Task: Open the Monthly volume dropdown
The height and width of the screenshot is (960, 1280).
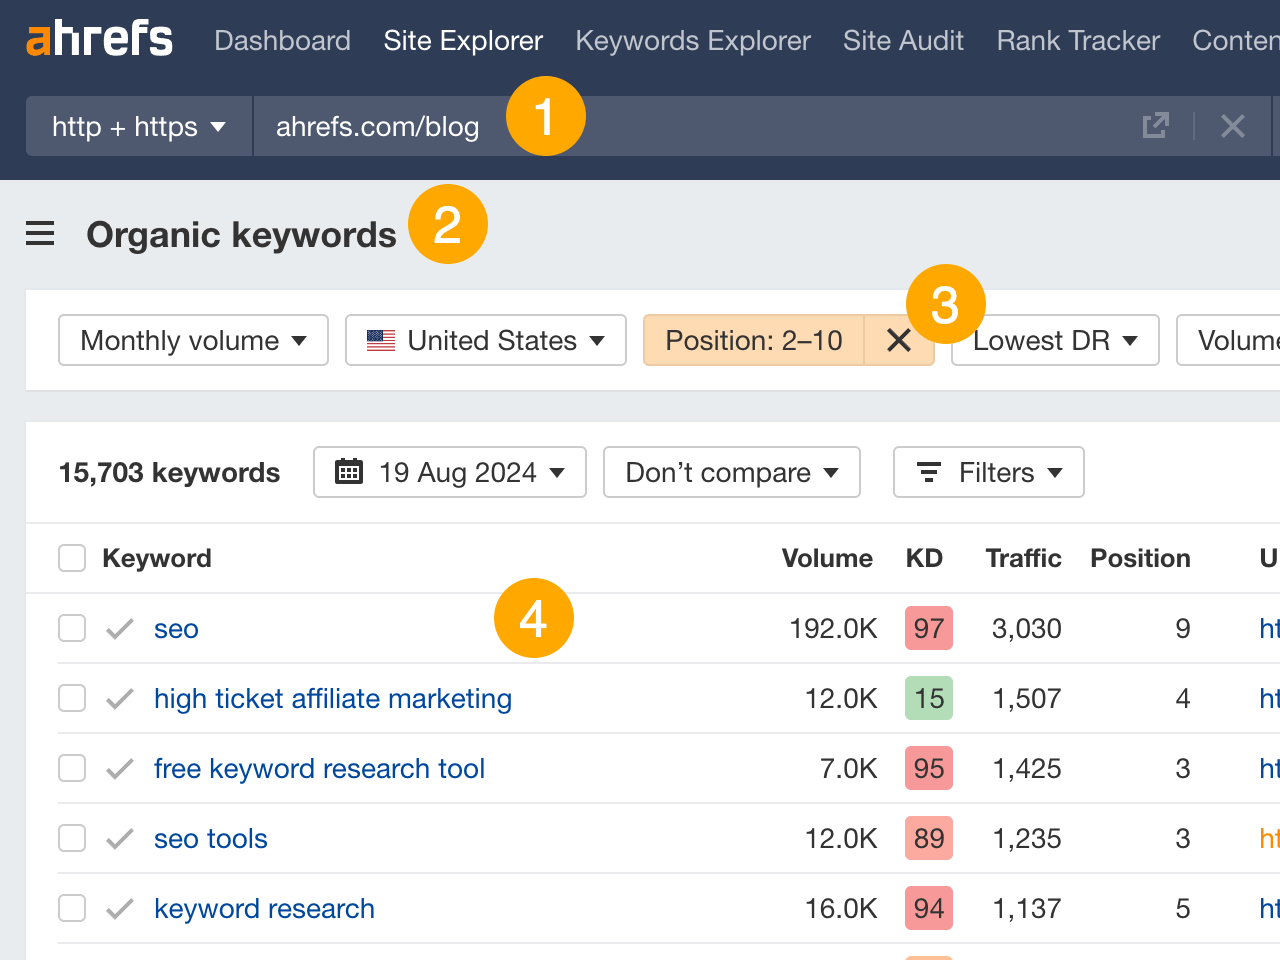Action: [192, 340]
